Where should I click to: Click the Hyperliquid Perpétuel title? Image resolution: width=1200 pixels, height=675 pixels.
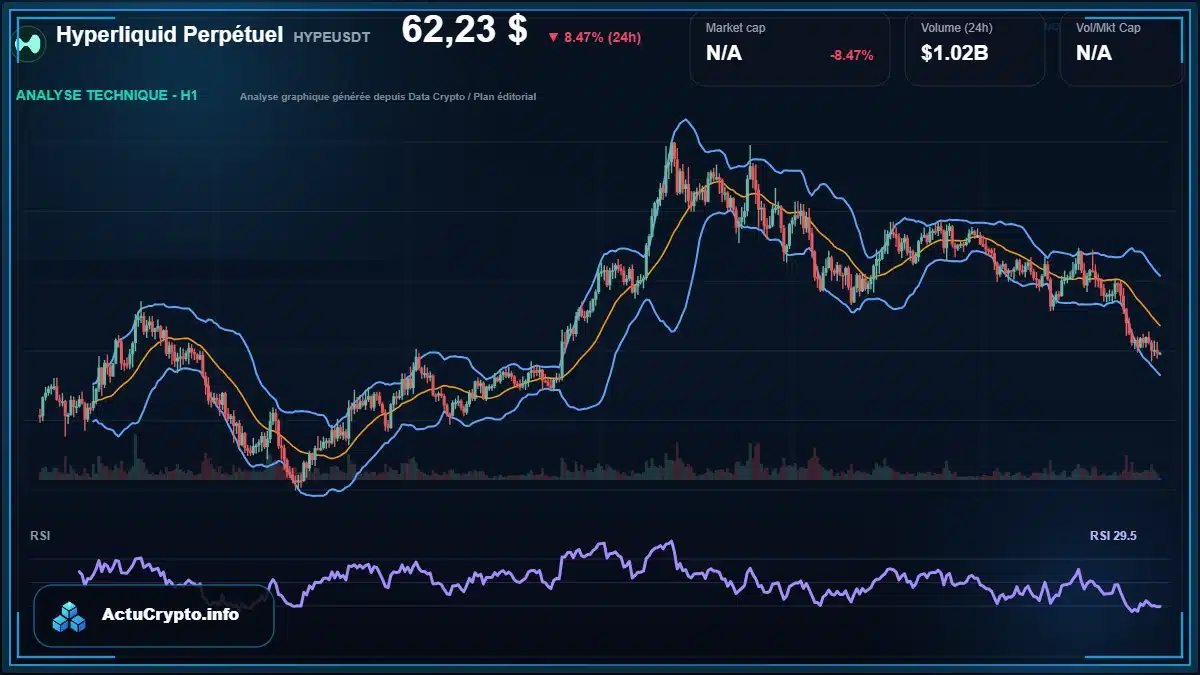click(169, 34)
